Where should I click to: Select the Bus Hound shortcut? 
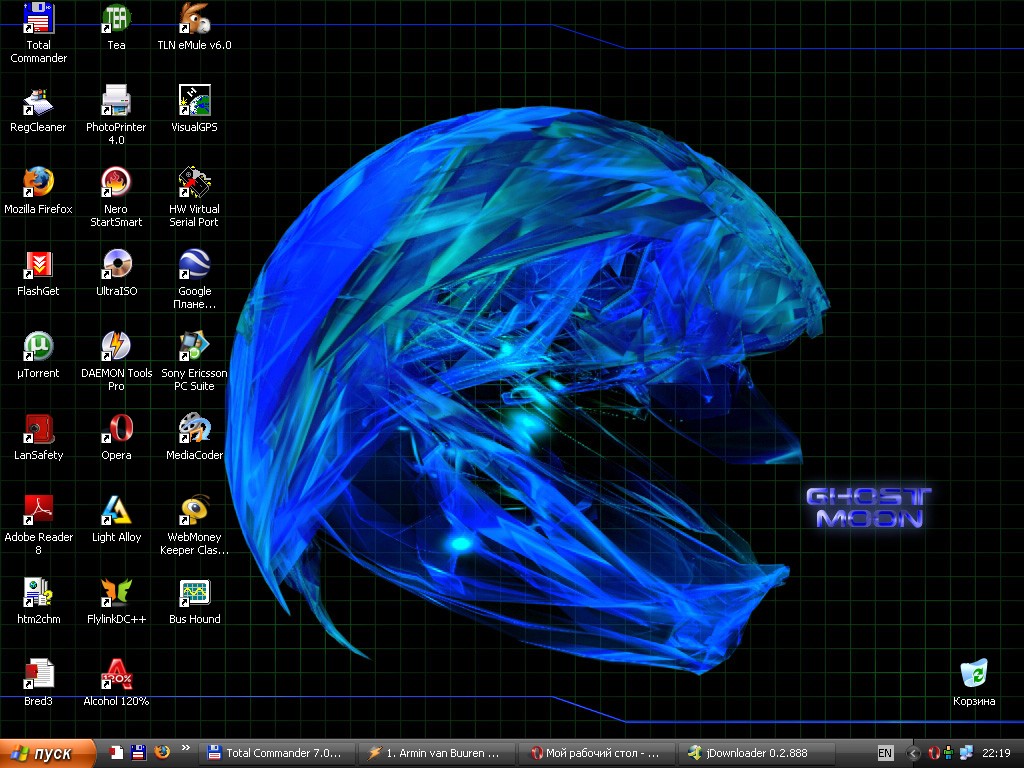tap(194, 593)
